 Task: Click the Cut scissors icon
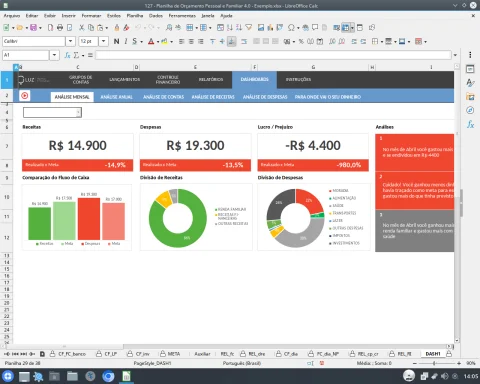[x=81, y=28]
